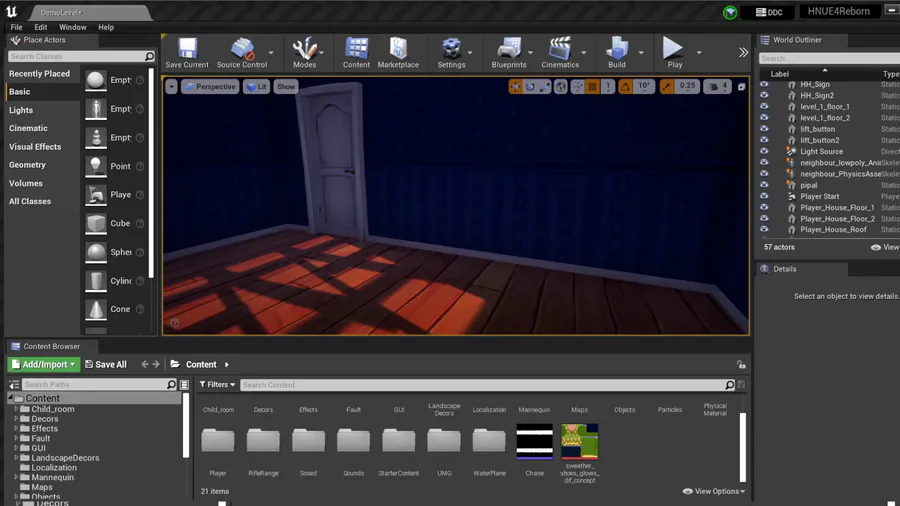Hide the pipal actor with eye icon
This screenshot has width=900, height=506.
click(764, 185)
